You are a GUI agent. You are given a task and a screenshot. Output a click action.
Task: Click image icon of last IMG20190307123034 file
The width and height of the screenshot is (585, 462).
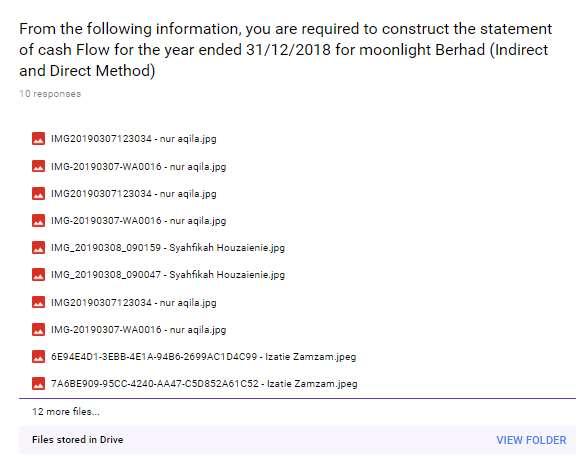pyautogui.click(x=38, y=302)
